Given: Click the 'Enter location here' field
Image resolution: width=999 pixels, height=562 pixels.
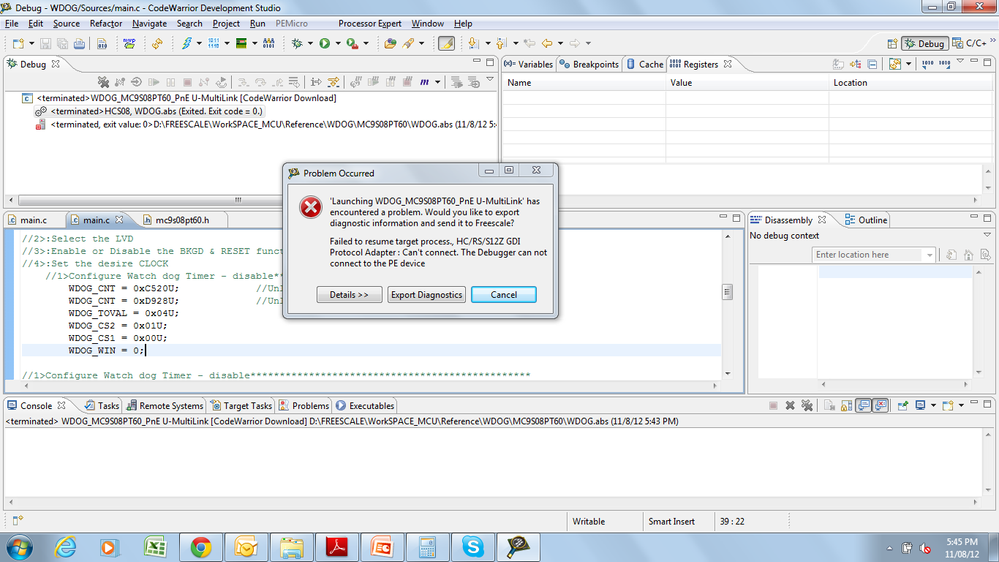Looking at the screenshot, I should point(869,255).
